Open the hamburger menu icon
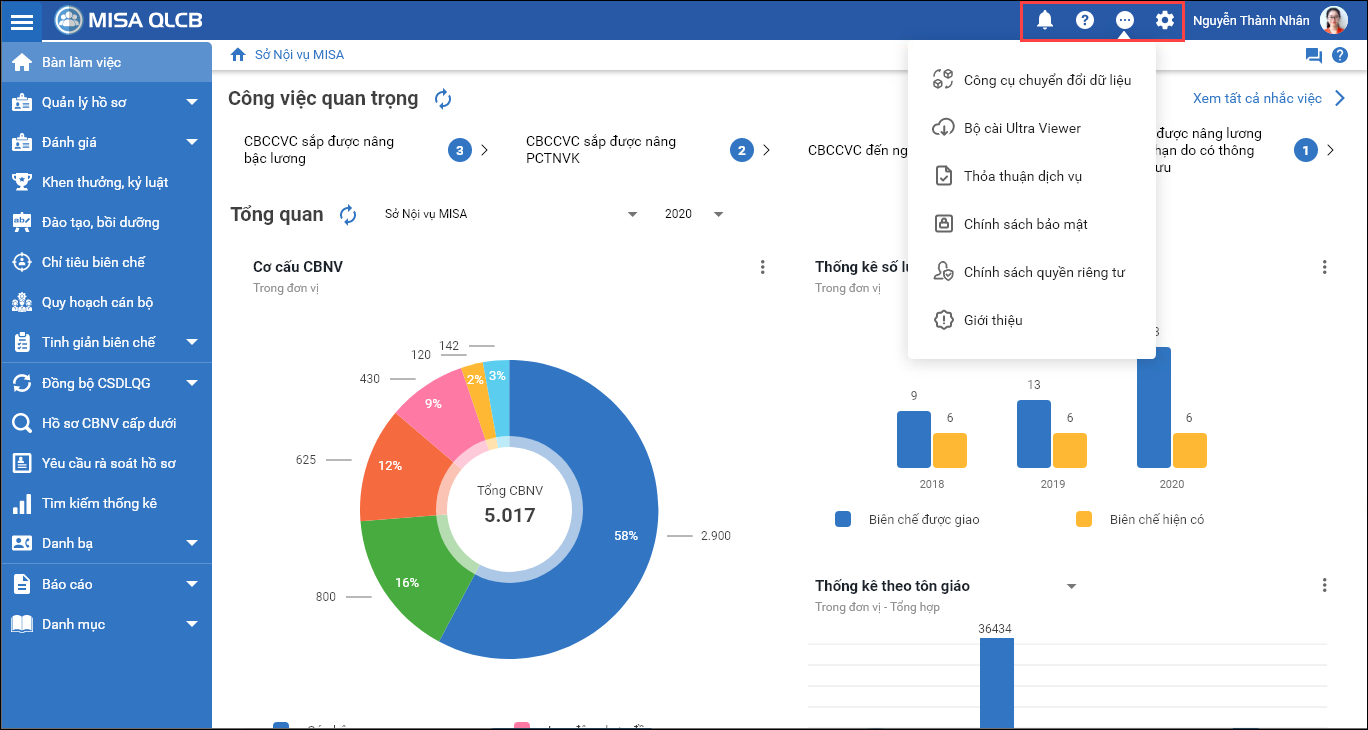Image resolution: width=1368 pixels, height=730 pixels. [21, 21]
